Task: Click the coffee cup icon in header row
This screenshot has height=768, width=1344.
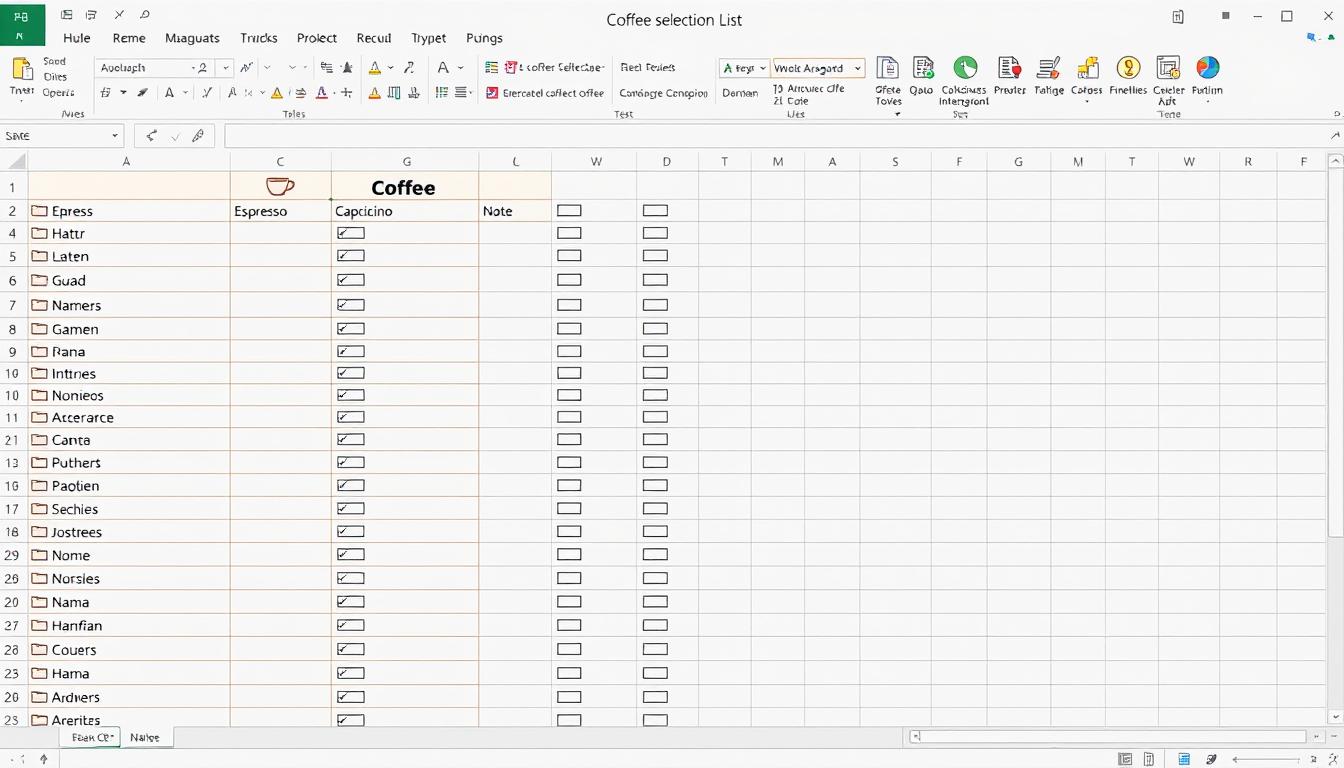Action: click(280, 186)
